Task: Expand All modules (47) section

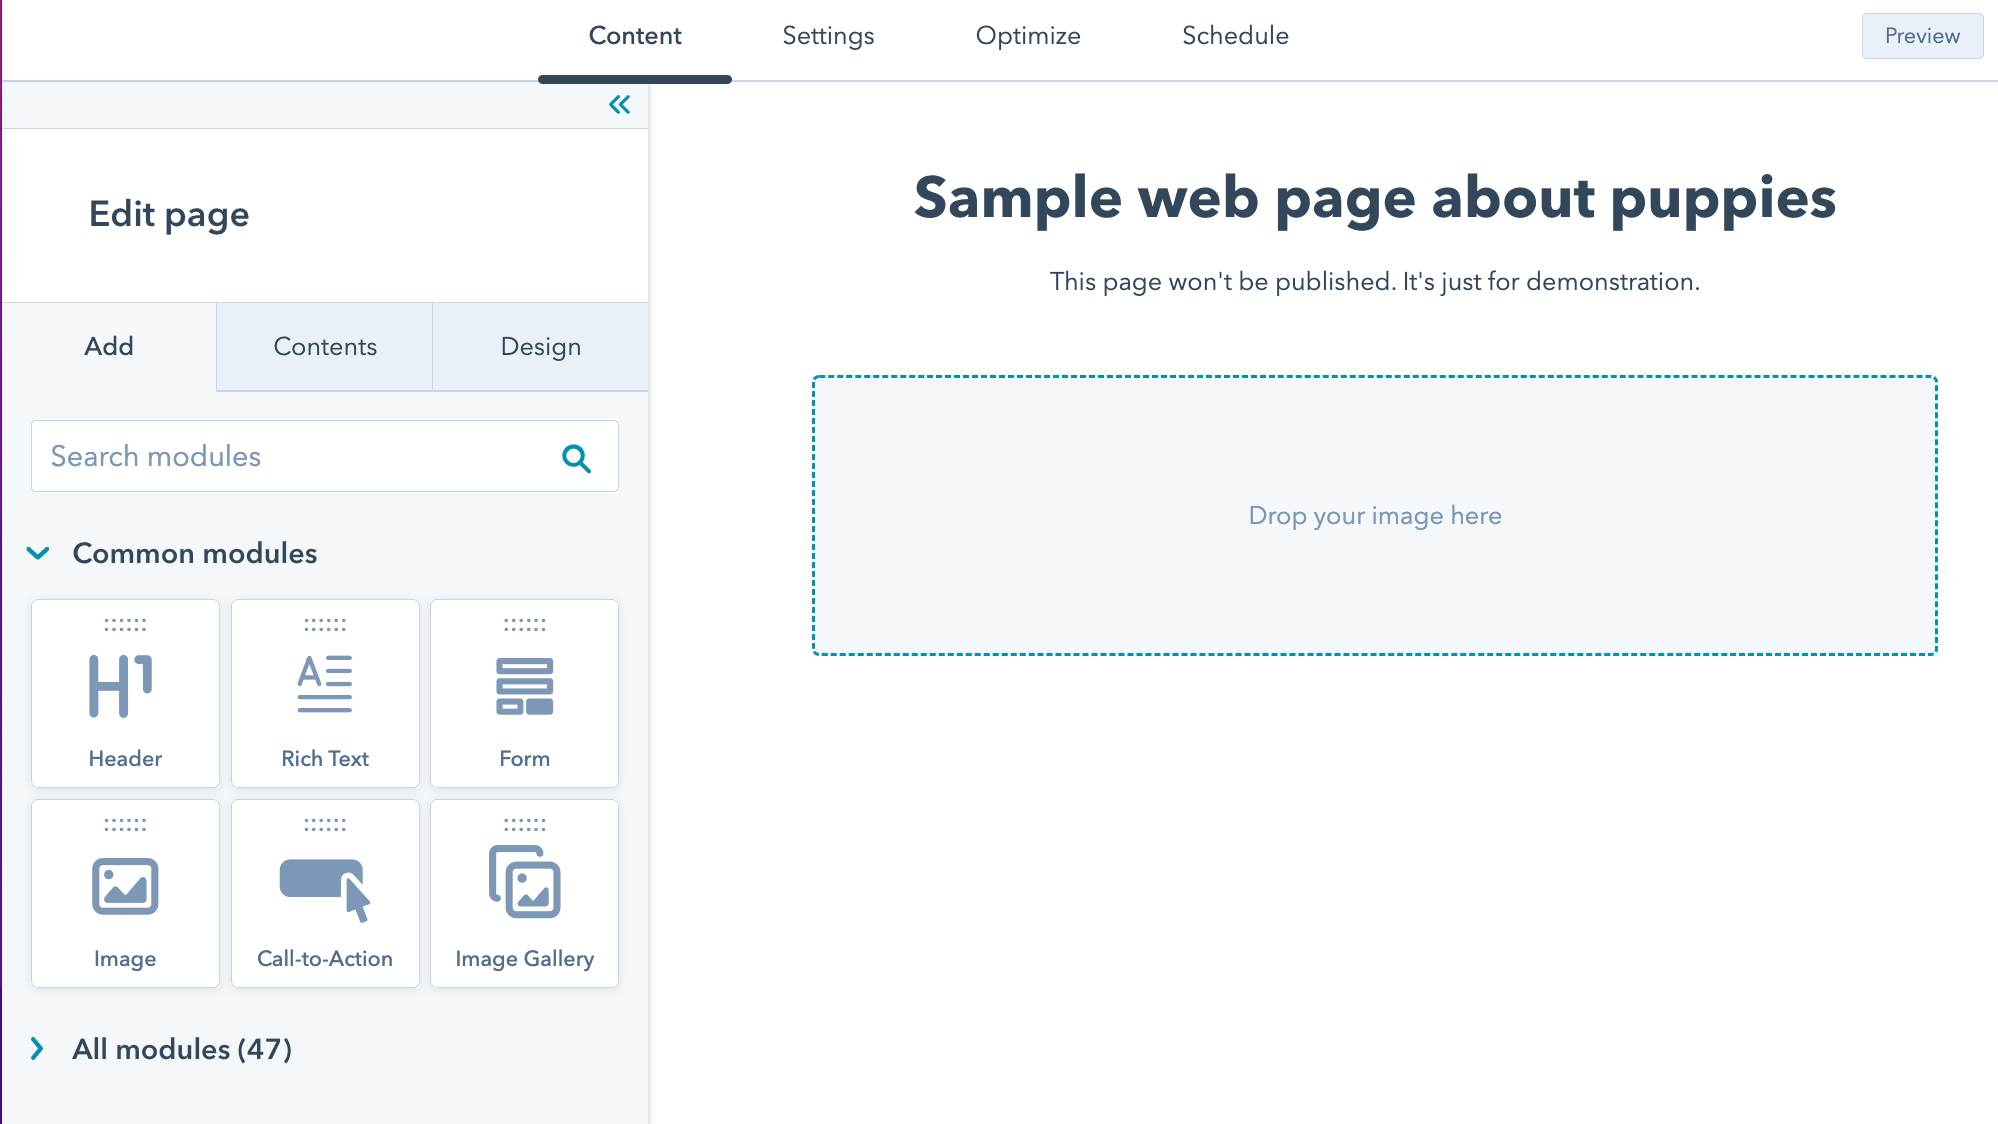Action: pyautogui.click(x=38, y=1049)
